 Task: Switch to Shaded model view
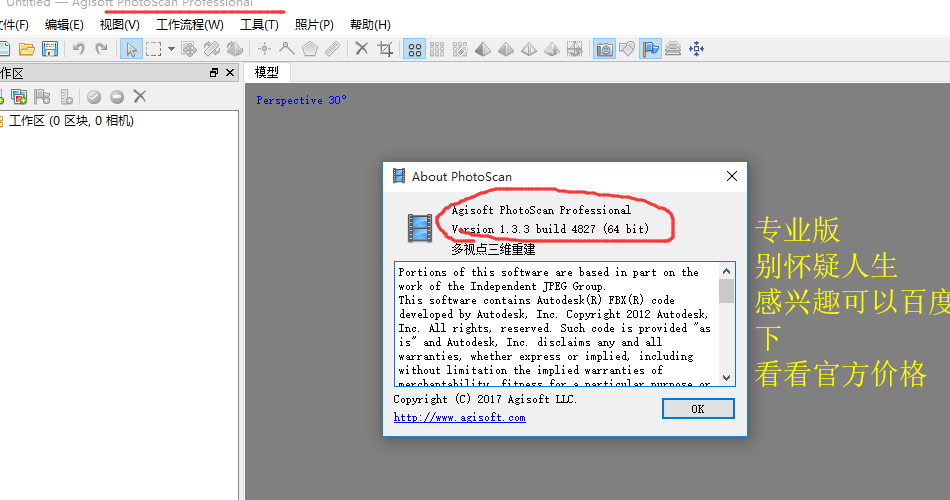pyautogui.click(x=483, y=49)
